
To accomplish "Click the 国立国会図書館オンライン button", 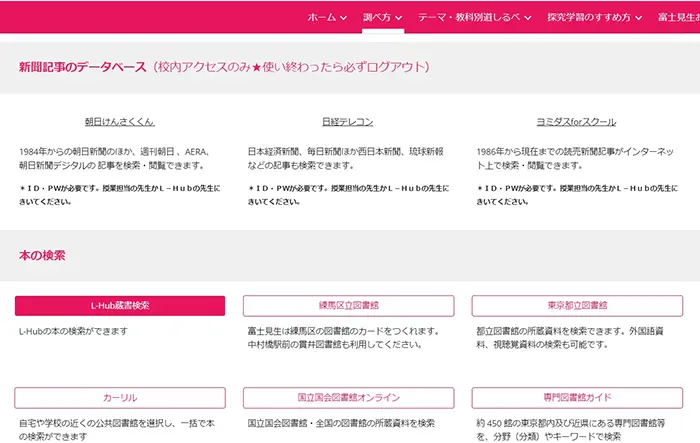I will (x=349, y=398).
